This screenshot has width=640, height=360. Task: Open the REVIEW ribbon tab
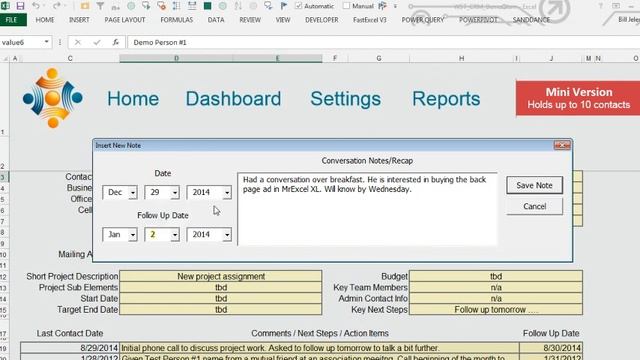point(250,20)
